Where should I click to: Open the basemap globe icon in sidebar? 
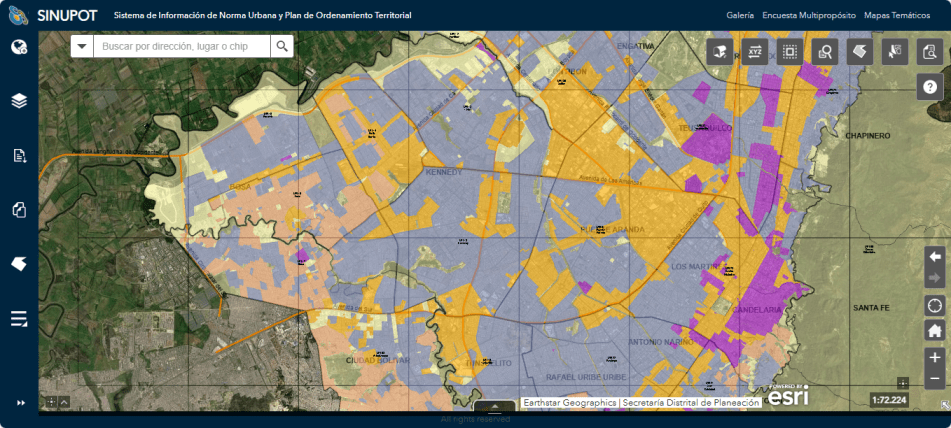tap(19, 47)
